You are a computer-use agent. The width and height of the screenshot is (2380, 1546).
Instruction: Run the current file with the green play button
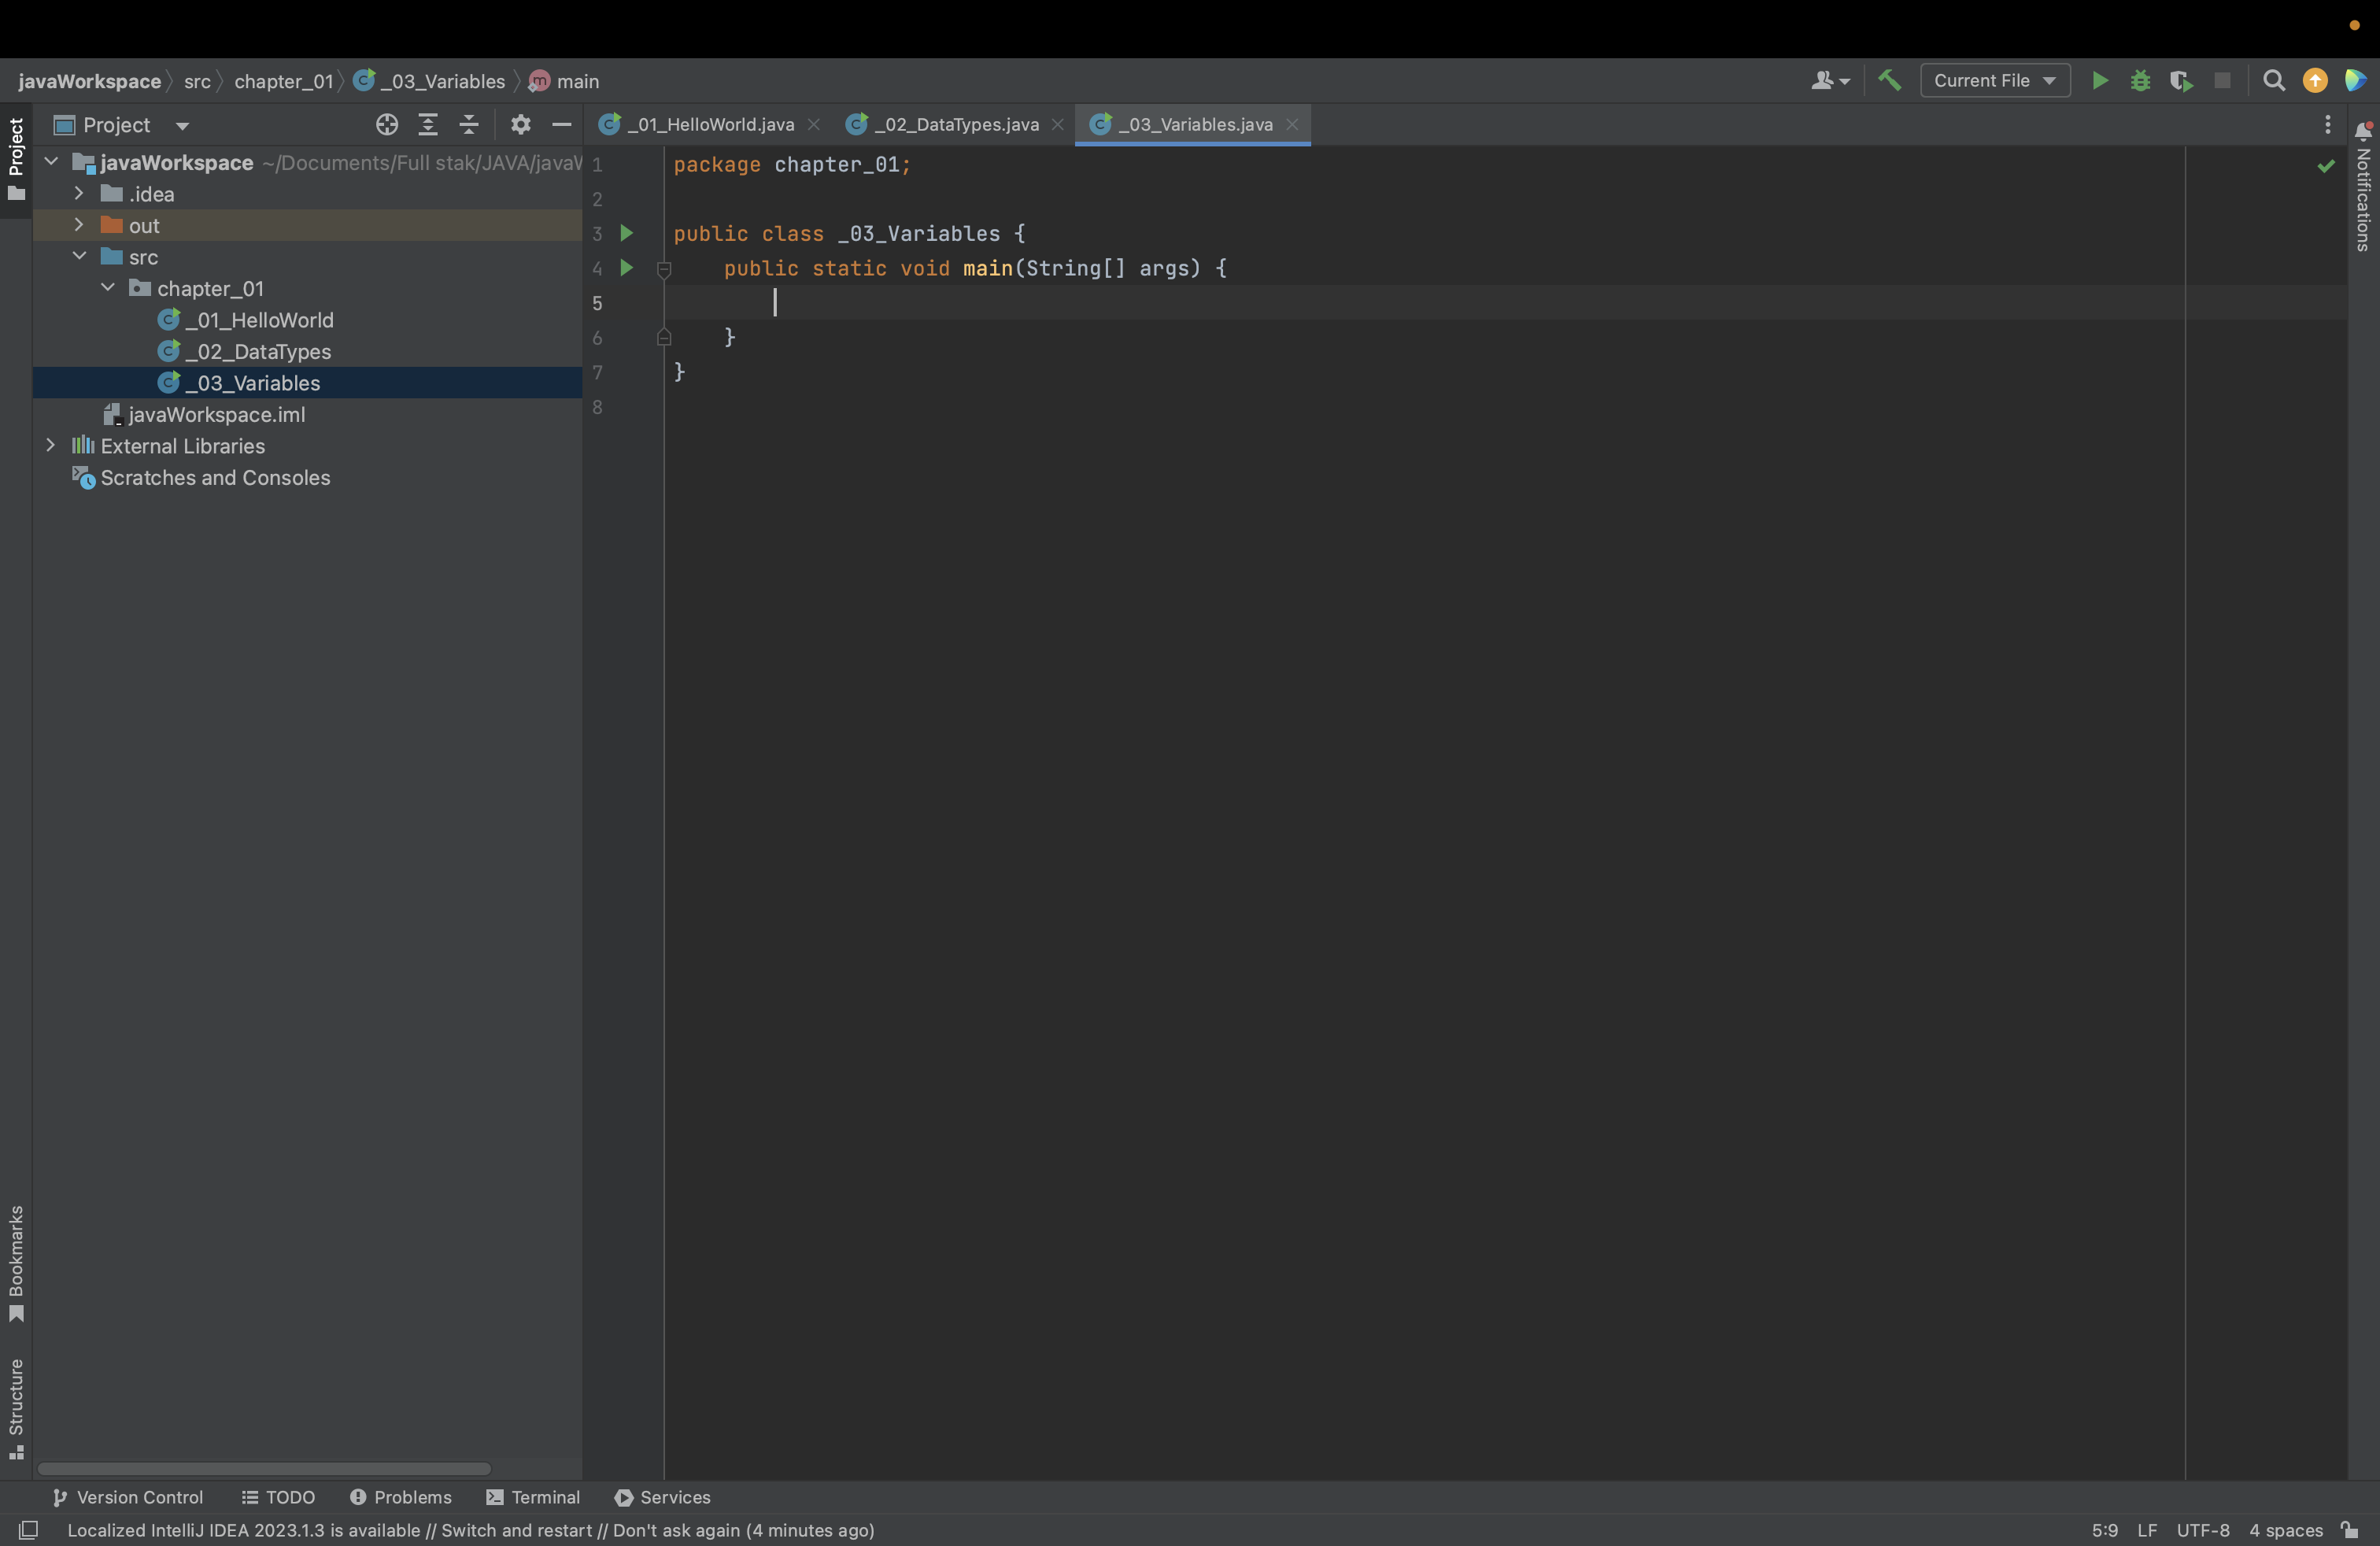(2100, 80)
